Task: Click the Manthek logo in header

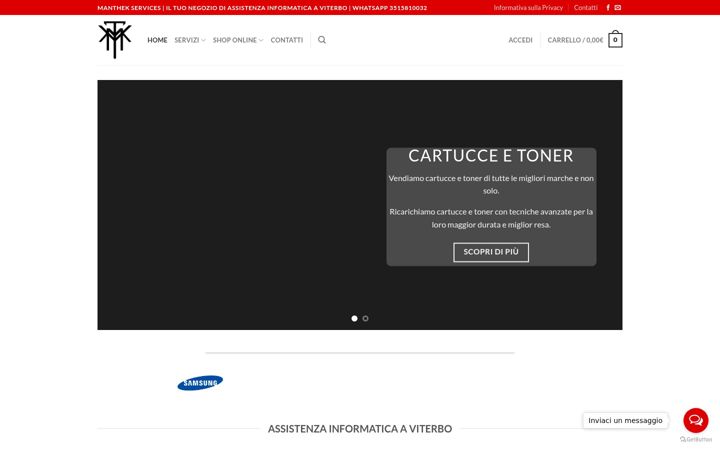Action: coord(115,40)
